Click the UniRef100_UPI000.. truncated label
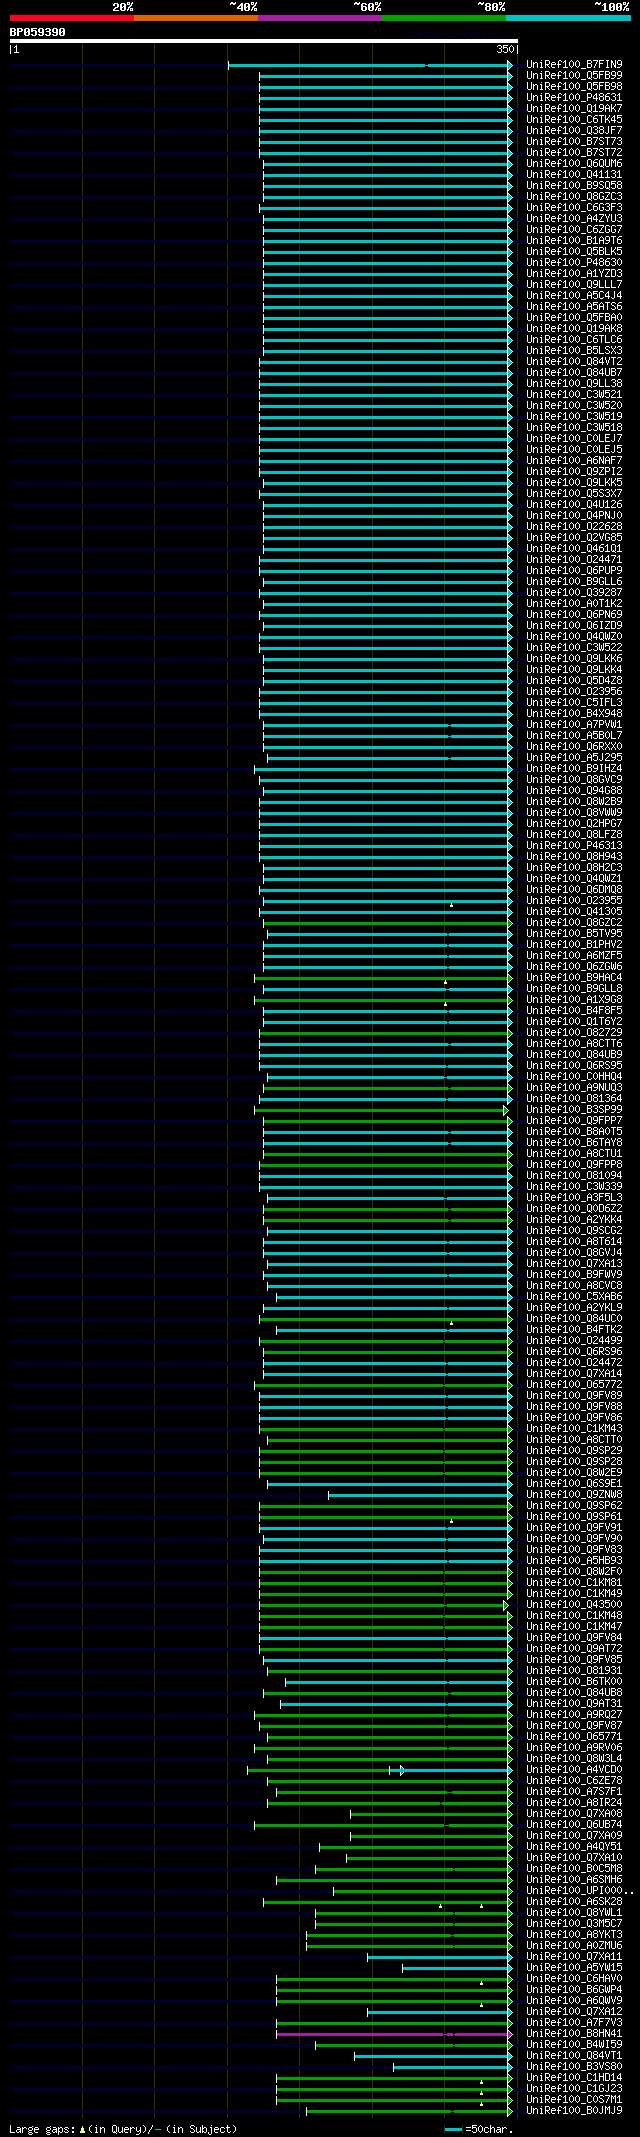The width and height of the screenshot is (640, 2137). click(580, 1891)
